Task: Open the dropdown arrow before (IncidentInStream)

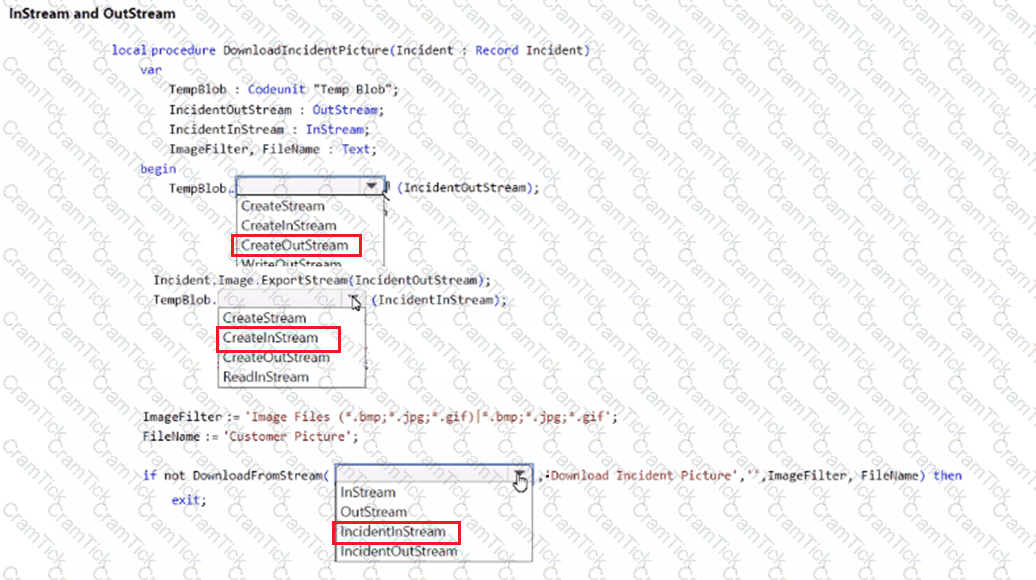Action: point(354,300)
